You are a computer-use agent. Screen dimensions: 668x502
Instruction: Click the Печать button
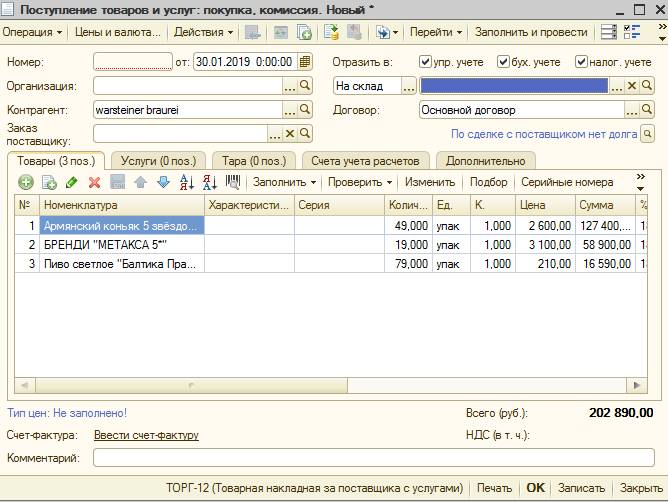coord(494,488)
